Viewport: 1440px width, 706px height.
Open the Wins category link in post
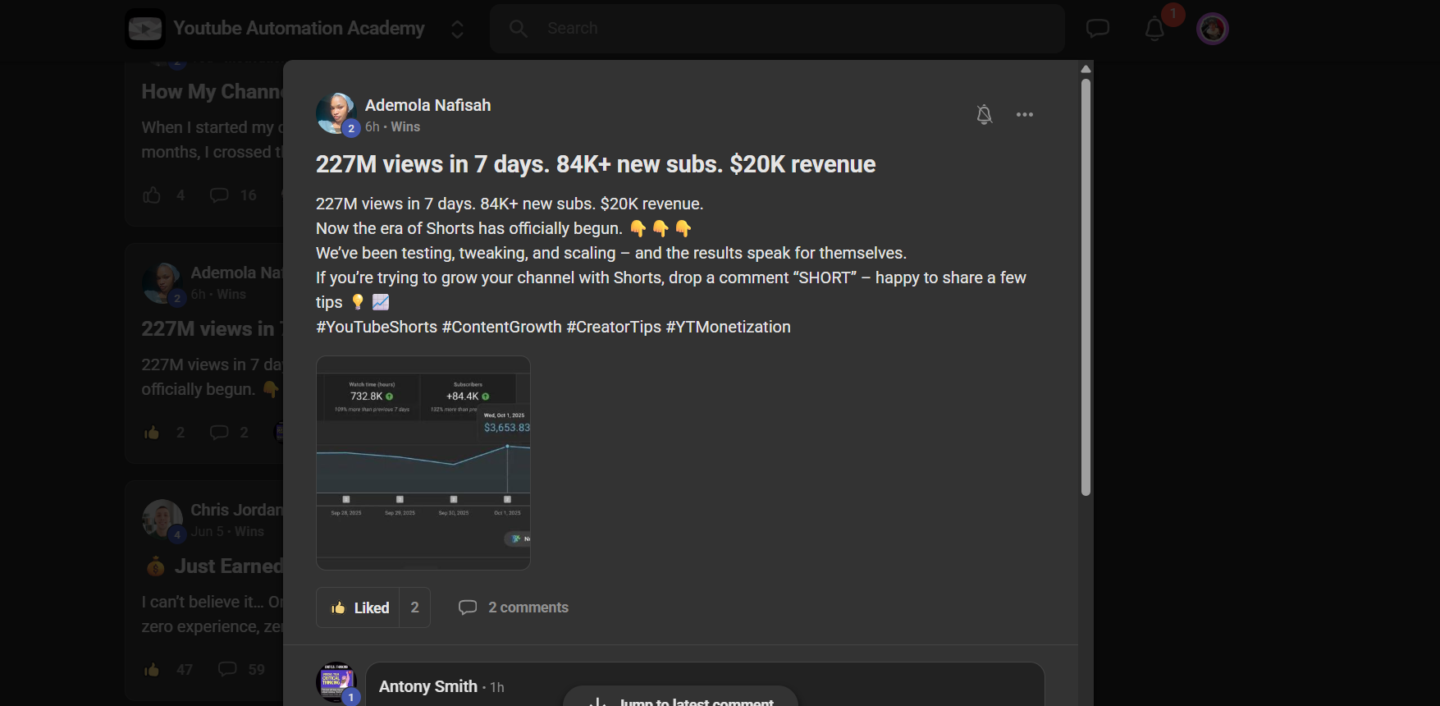point(406,127)
